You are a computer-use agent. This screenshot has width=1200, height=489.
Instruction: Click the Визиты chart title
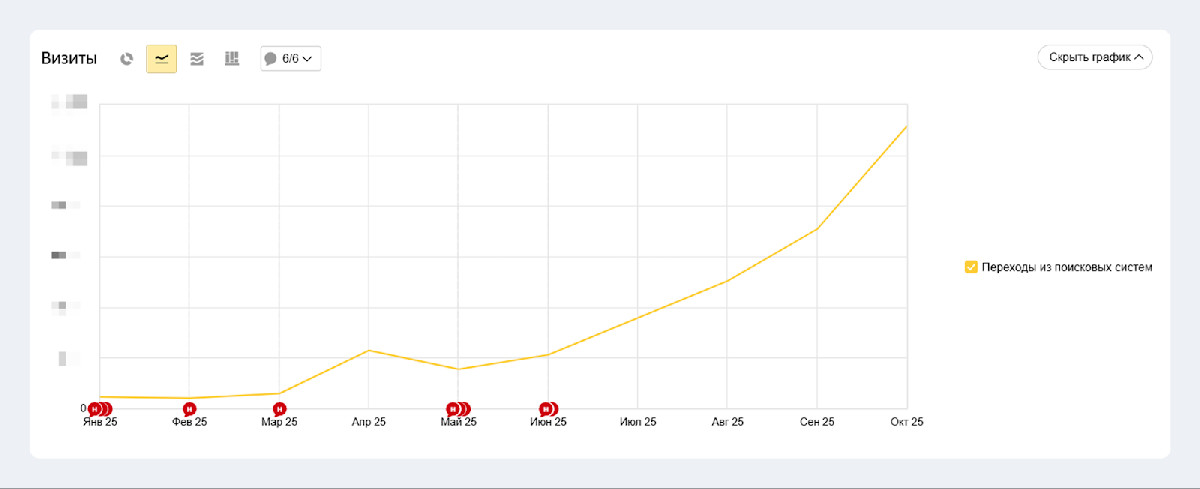pos(69,59)
